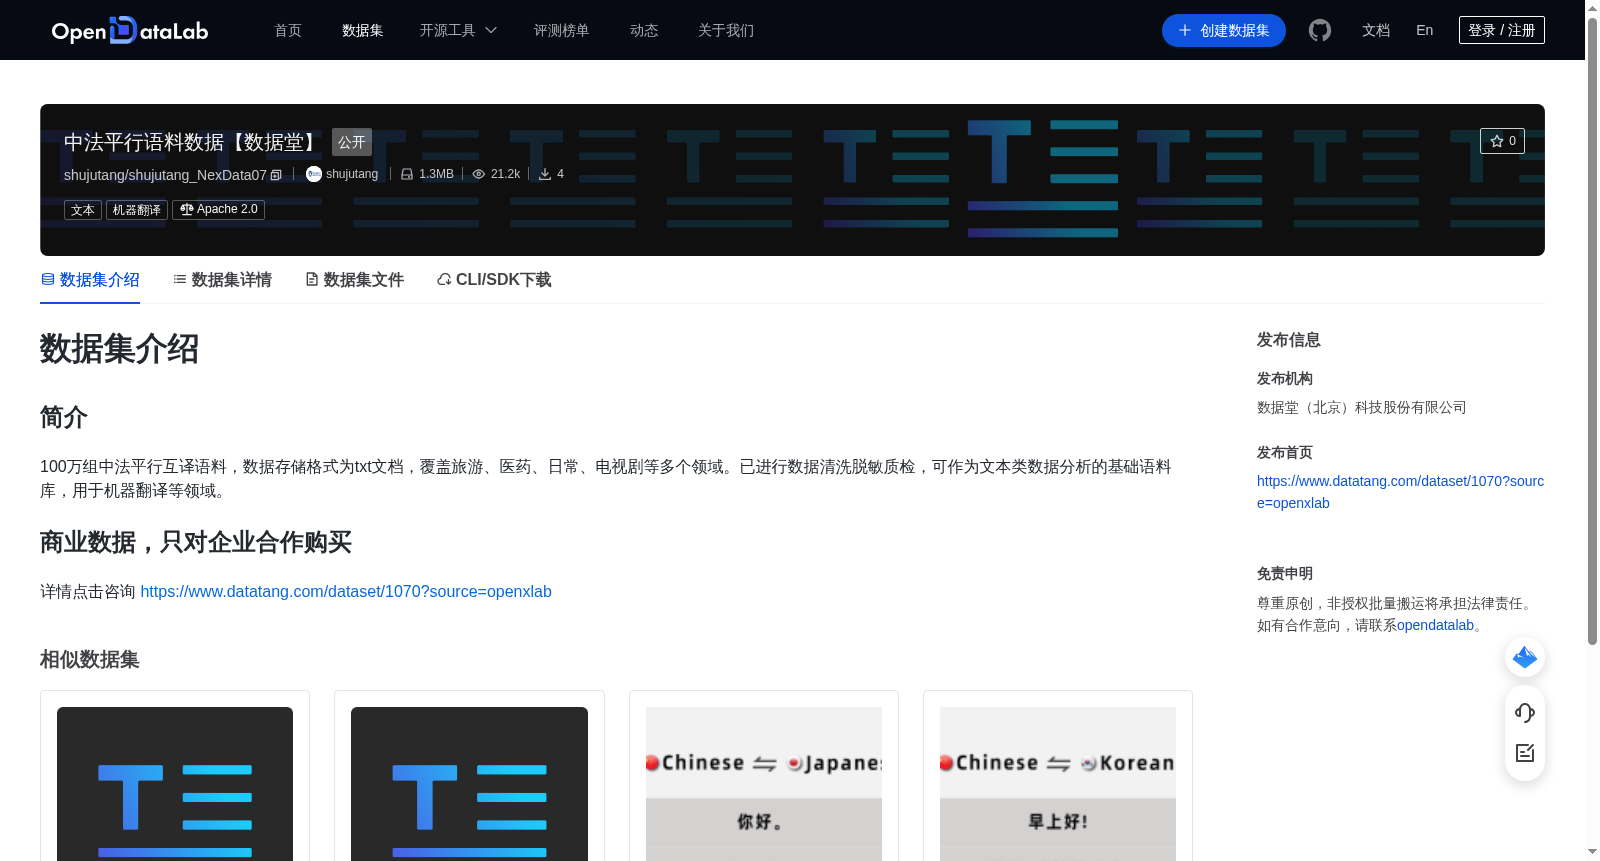Open 关于我们 navigation item
This screenshot has height=861, width=1600.
726,30
